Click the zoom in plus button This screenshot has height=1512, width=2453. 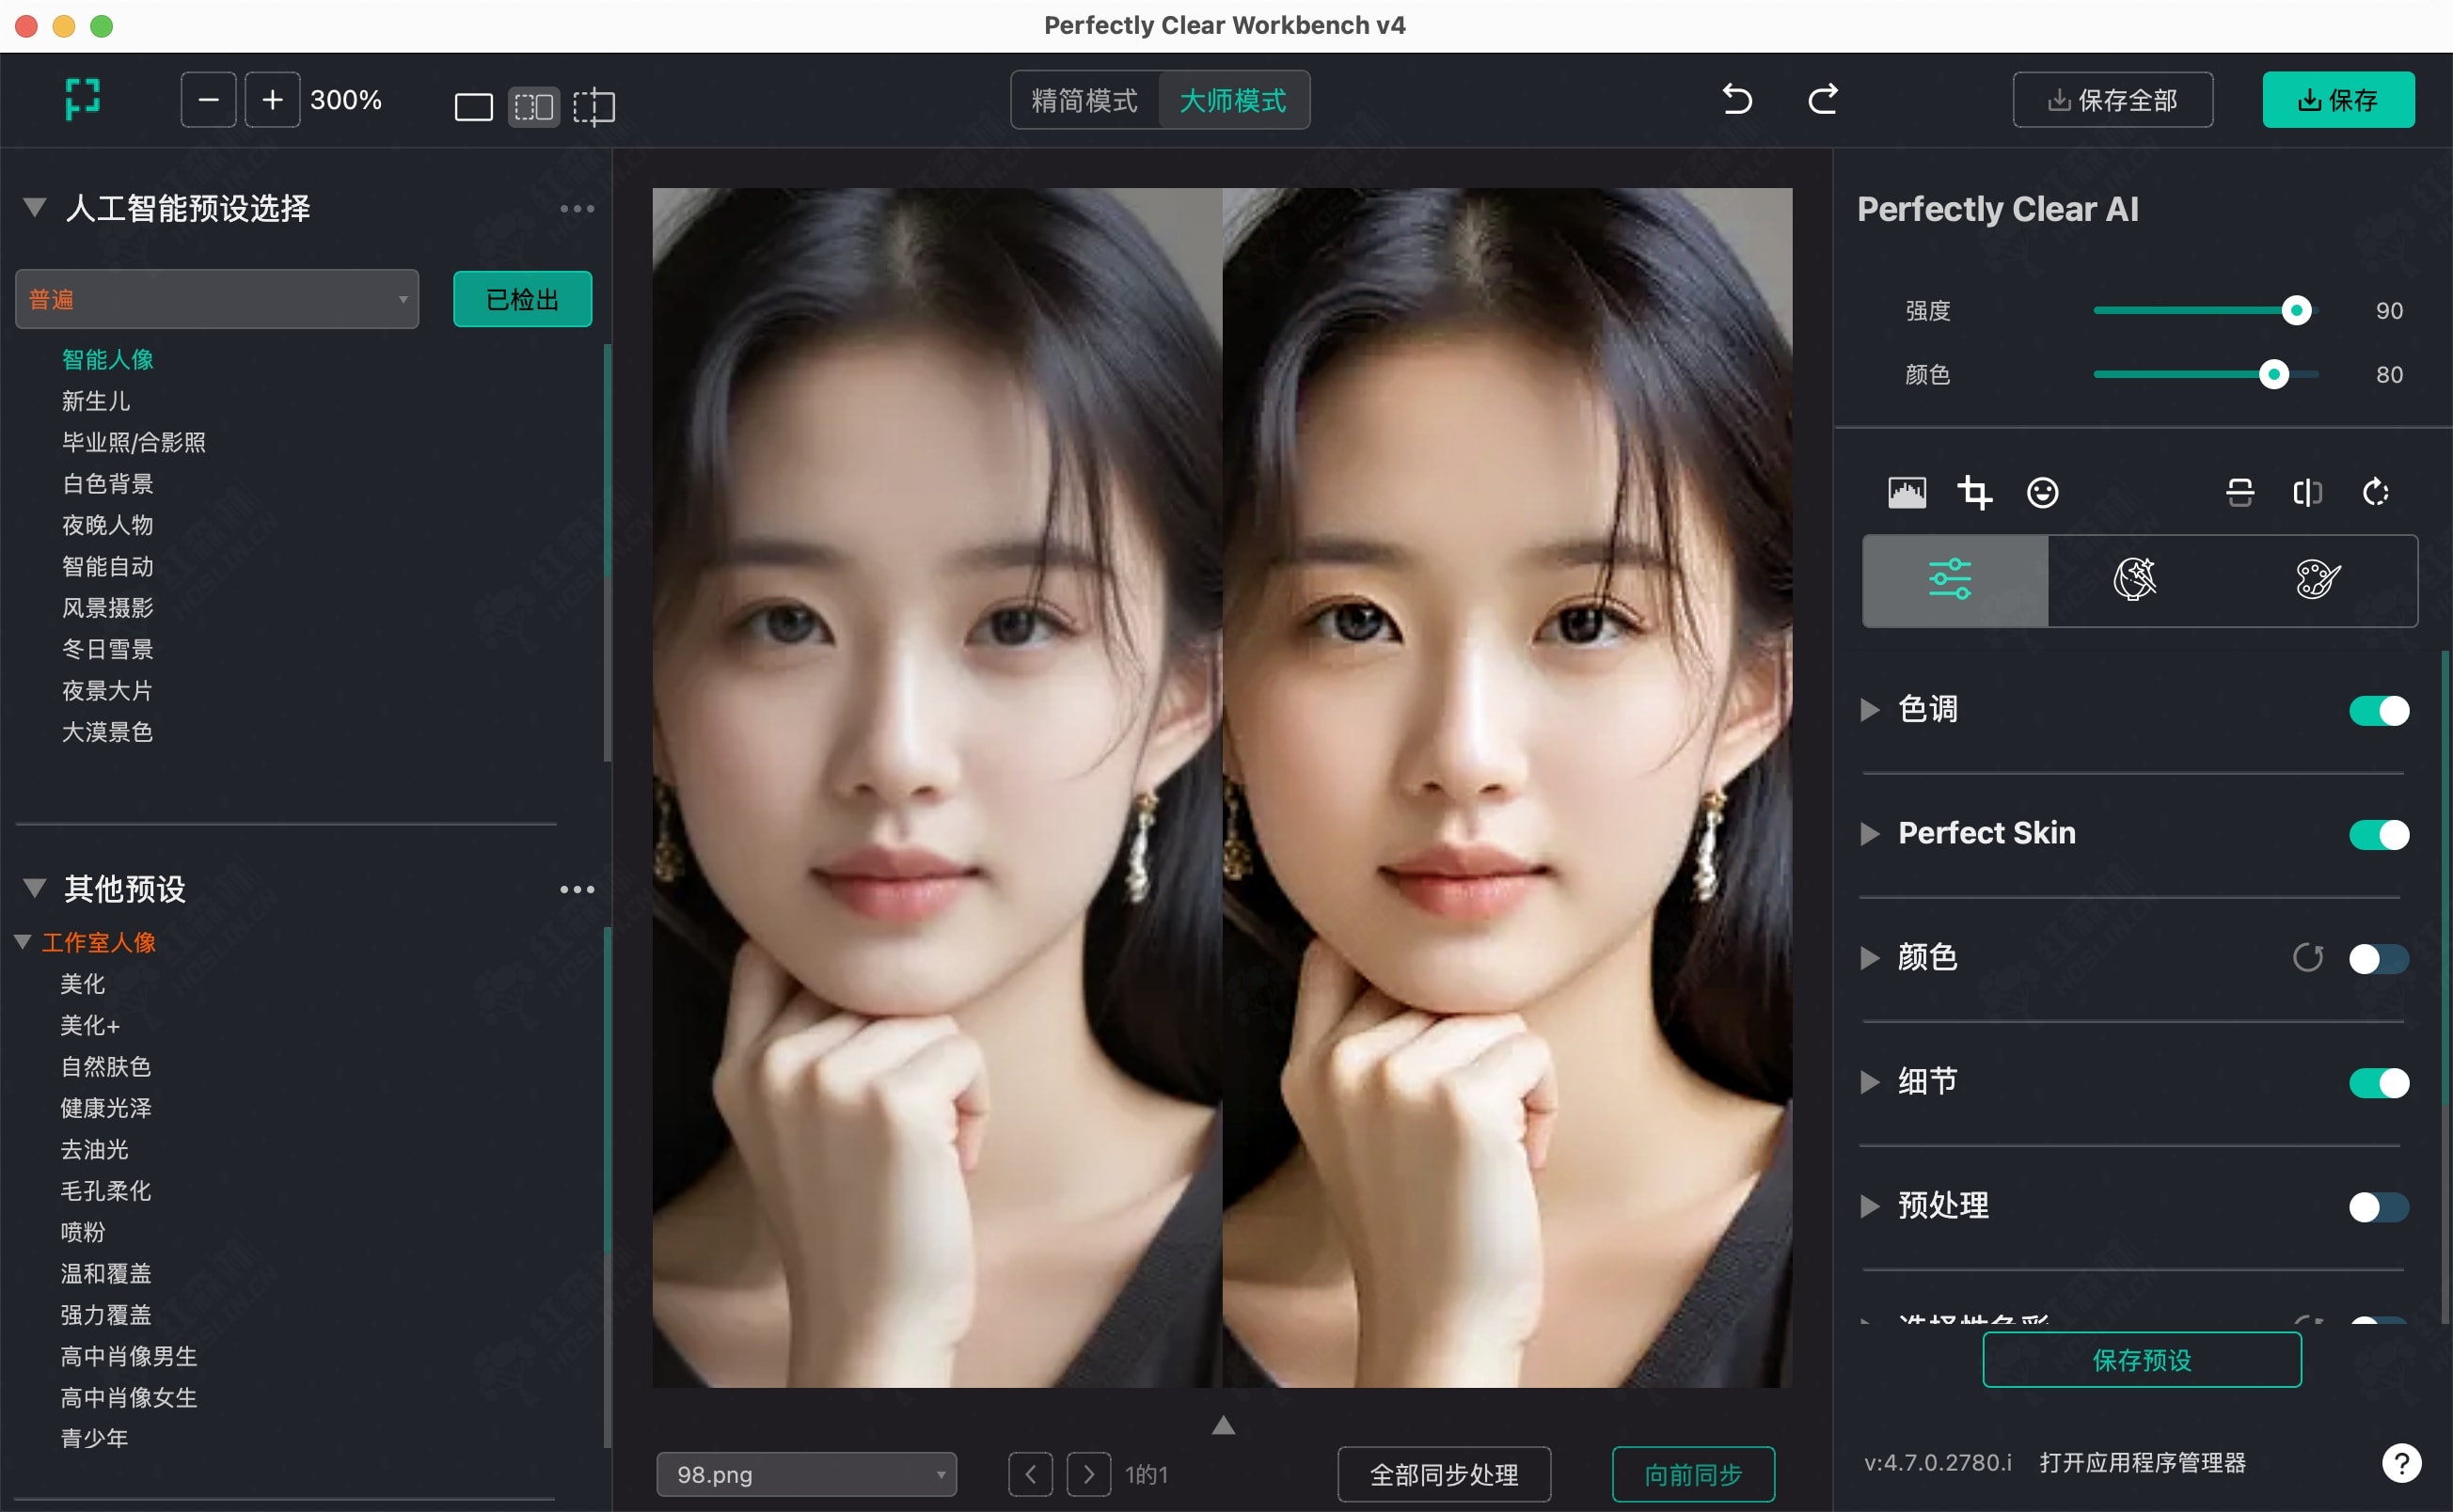272,100
